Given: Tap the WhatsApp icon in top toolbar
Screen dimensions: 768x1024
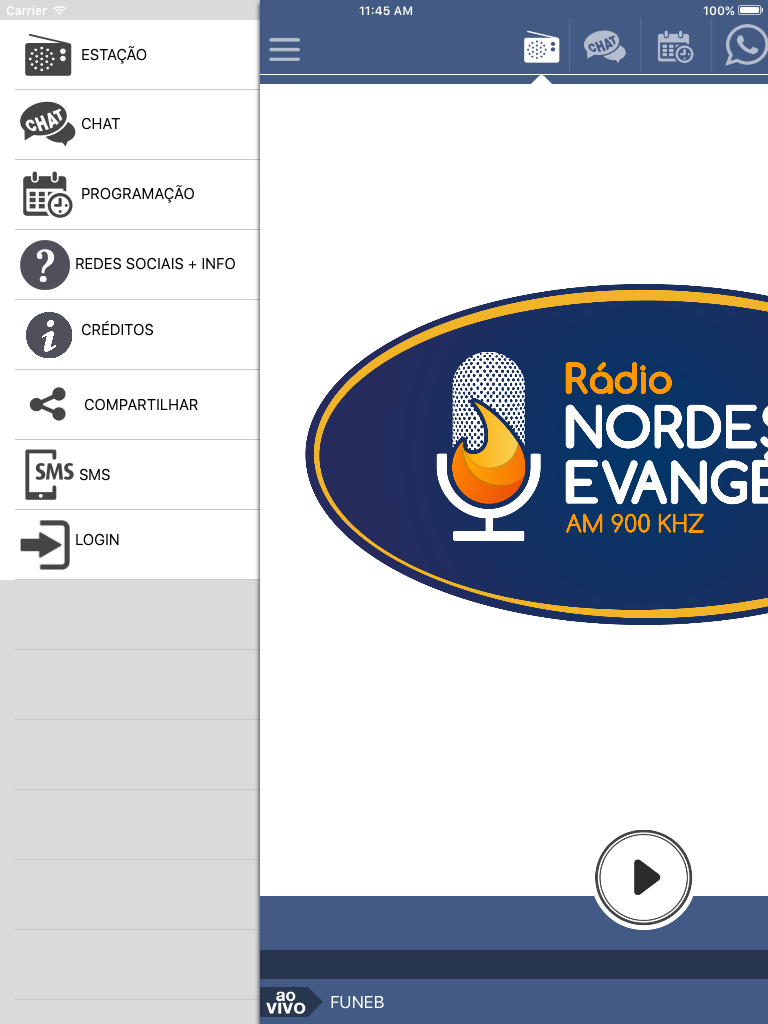Looking at the screenshot, I should coord(746,46).
